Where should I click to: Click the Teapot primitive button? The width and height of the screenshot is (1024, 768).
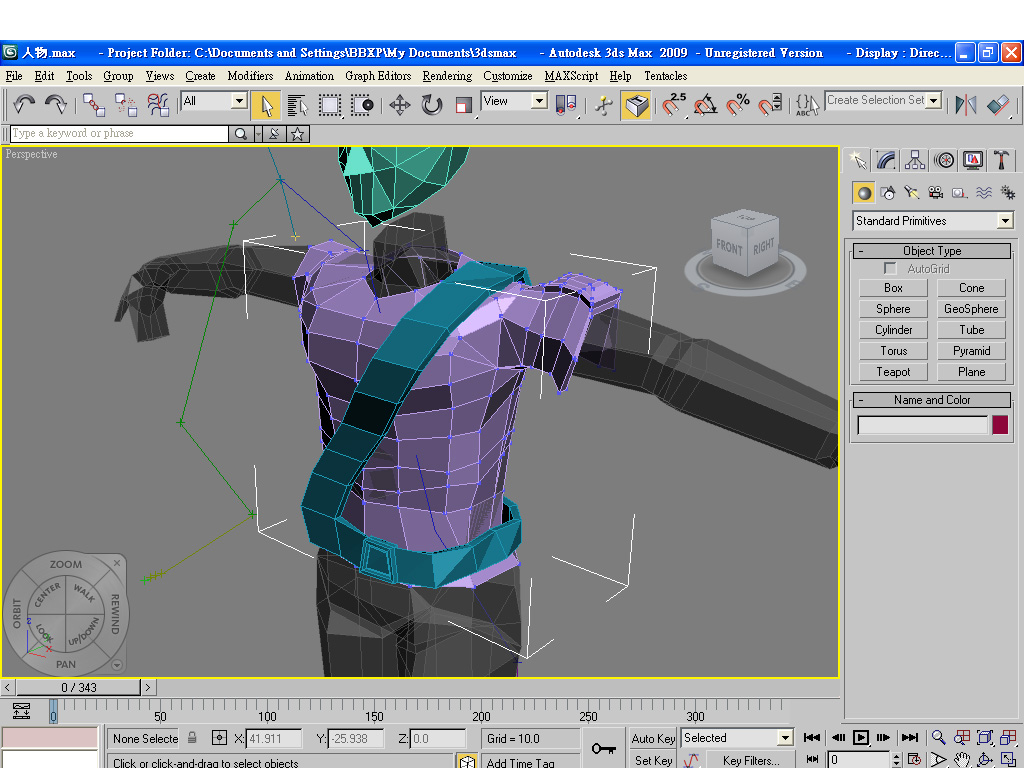tap(893, 372)
